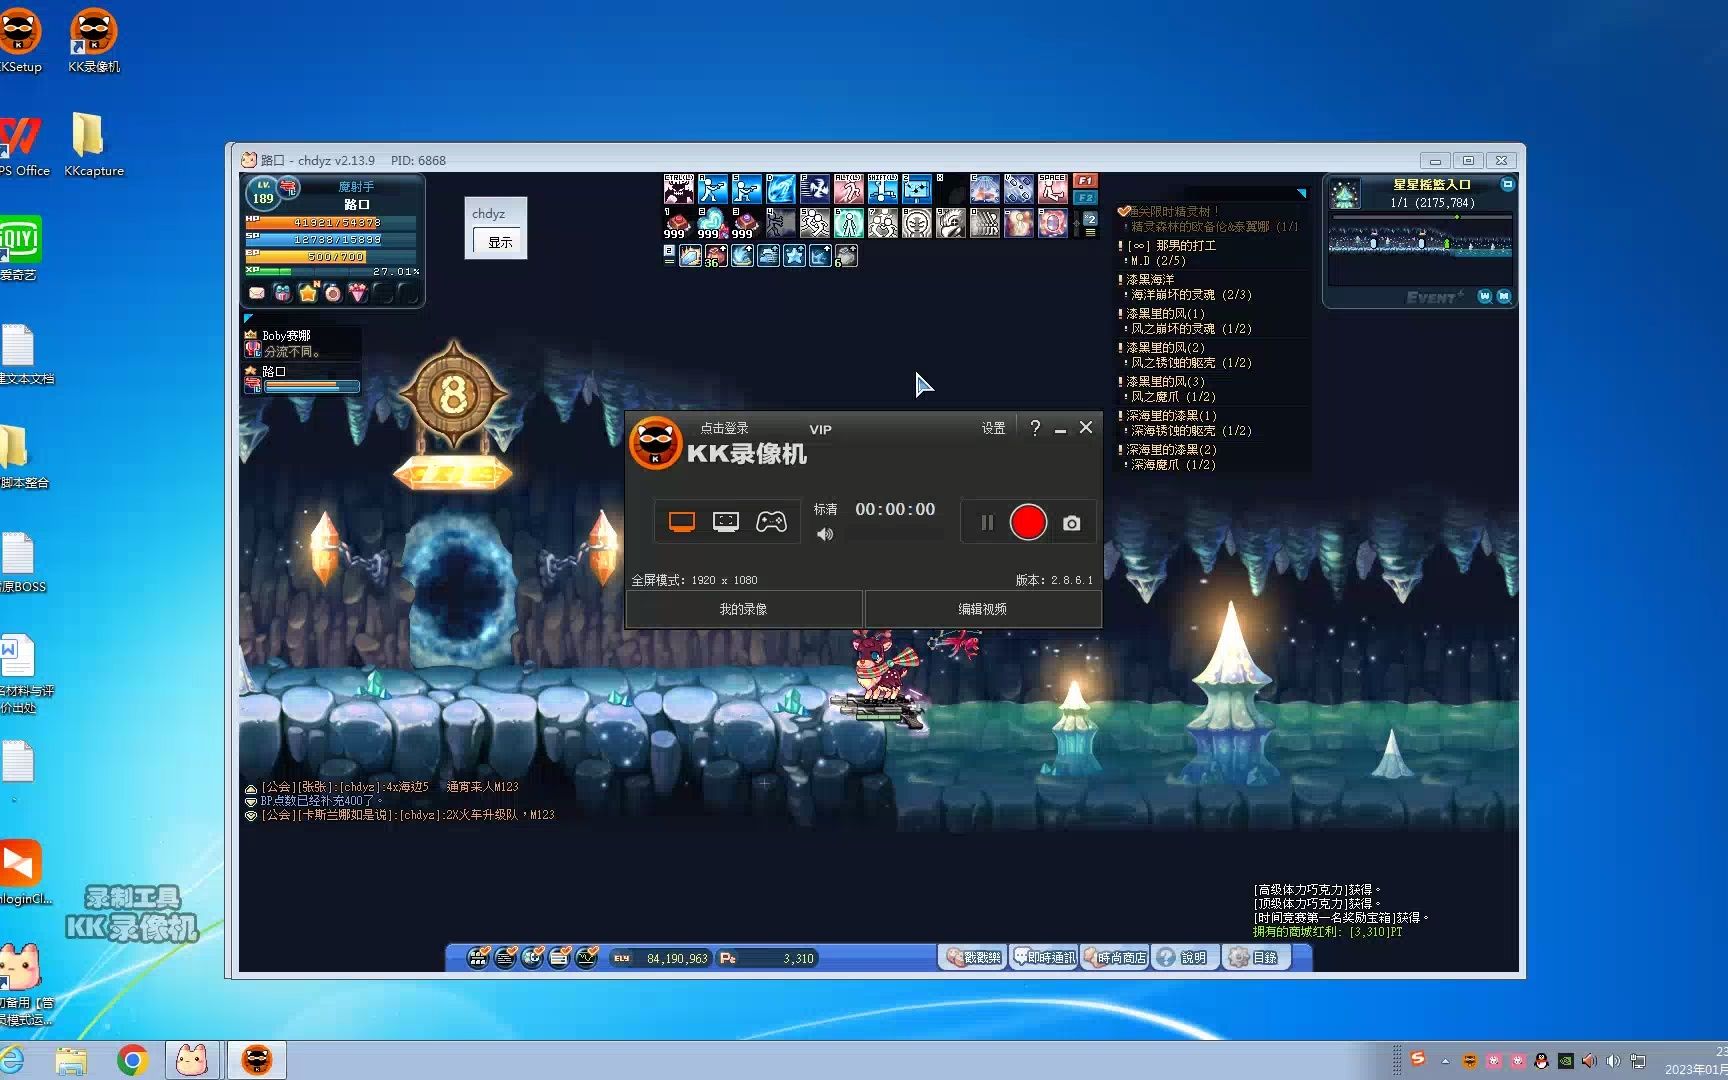Image resolution: width=1728 pixels, height=1080 pixels.
Task: Select region recording mode icon
Action: 726,521
